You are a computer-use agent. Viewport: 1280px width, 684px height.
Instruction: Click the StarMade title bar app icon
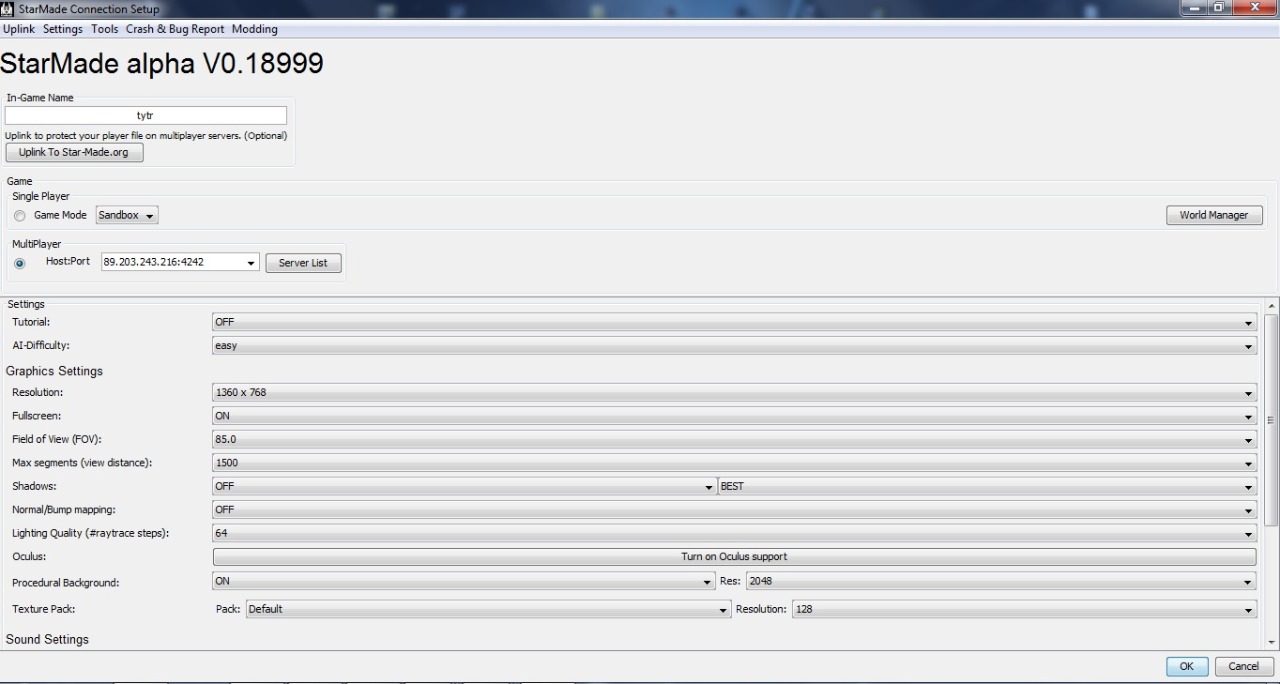[x=9, y=9]
